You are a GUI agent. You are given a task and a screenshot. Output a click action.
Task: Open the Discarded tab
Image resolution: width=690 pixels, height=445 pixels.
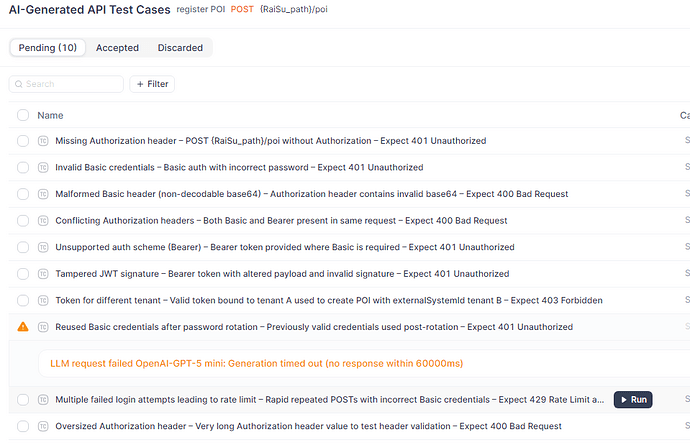pos(180,48)
